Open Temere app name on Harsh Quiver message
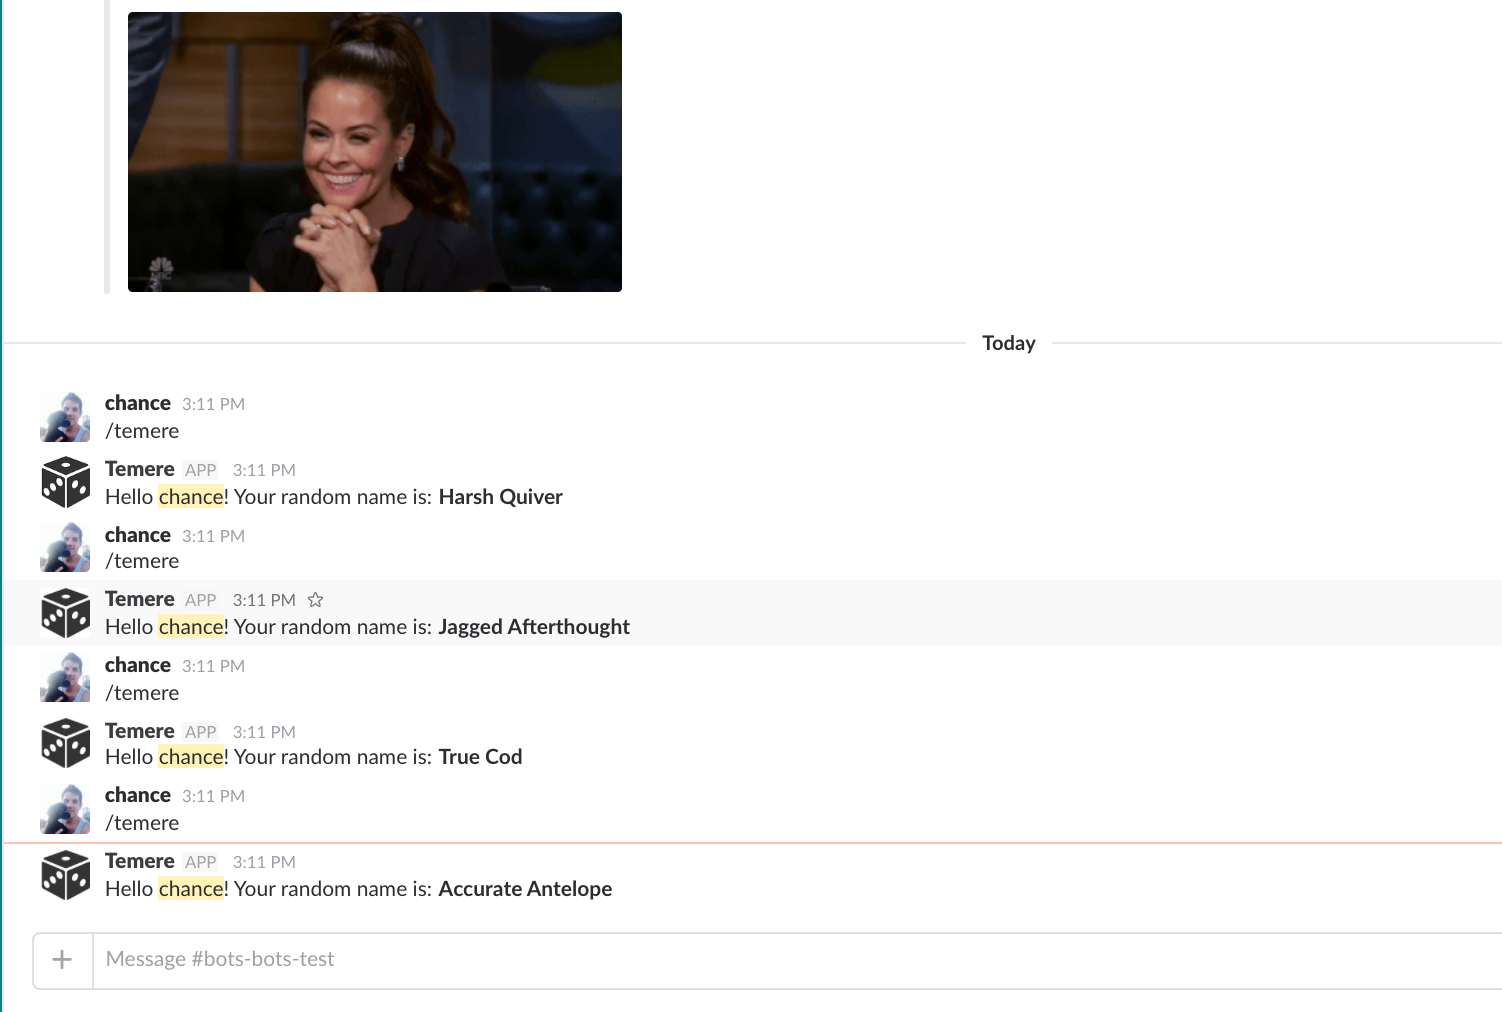Screen dimensions: 1502x1012 click(140, 469)
